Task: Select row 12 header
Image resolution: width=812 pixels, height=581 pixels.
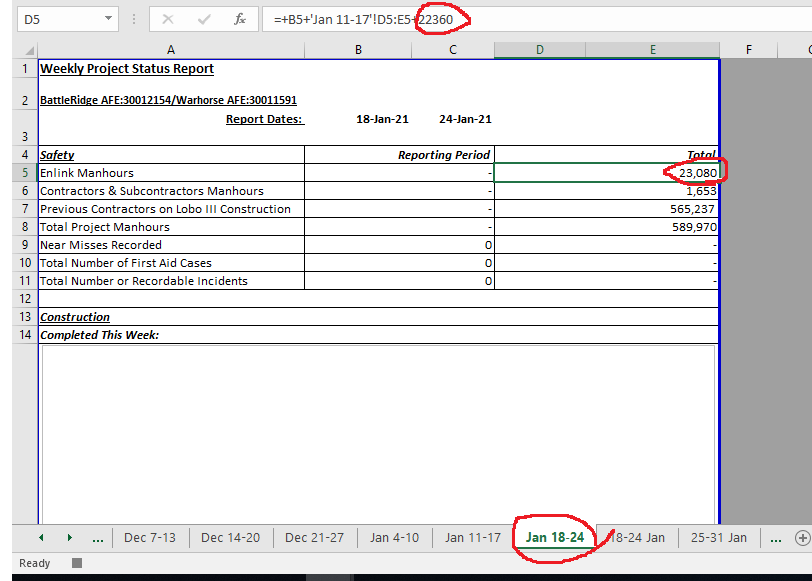Action: [25, 299]
